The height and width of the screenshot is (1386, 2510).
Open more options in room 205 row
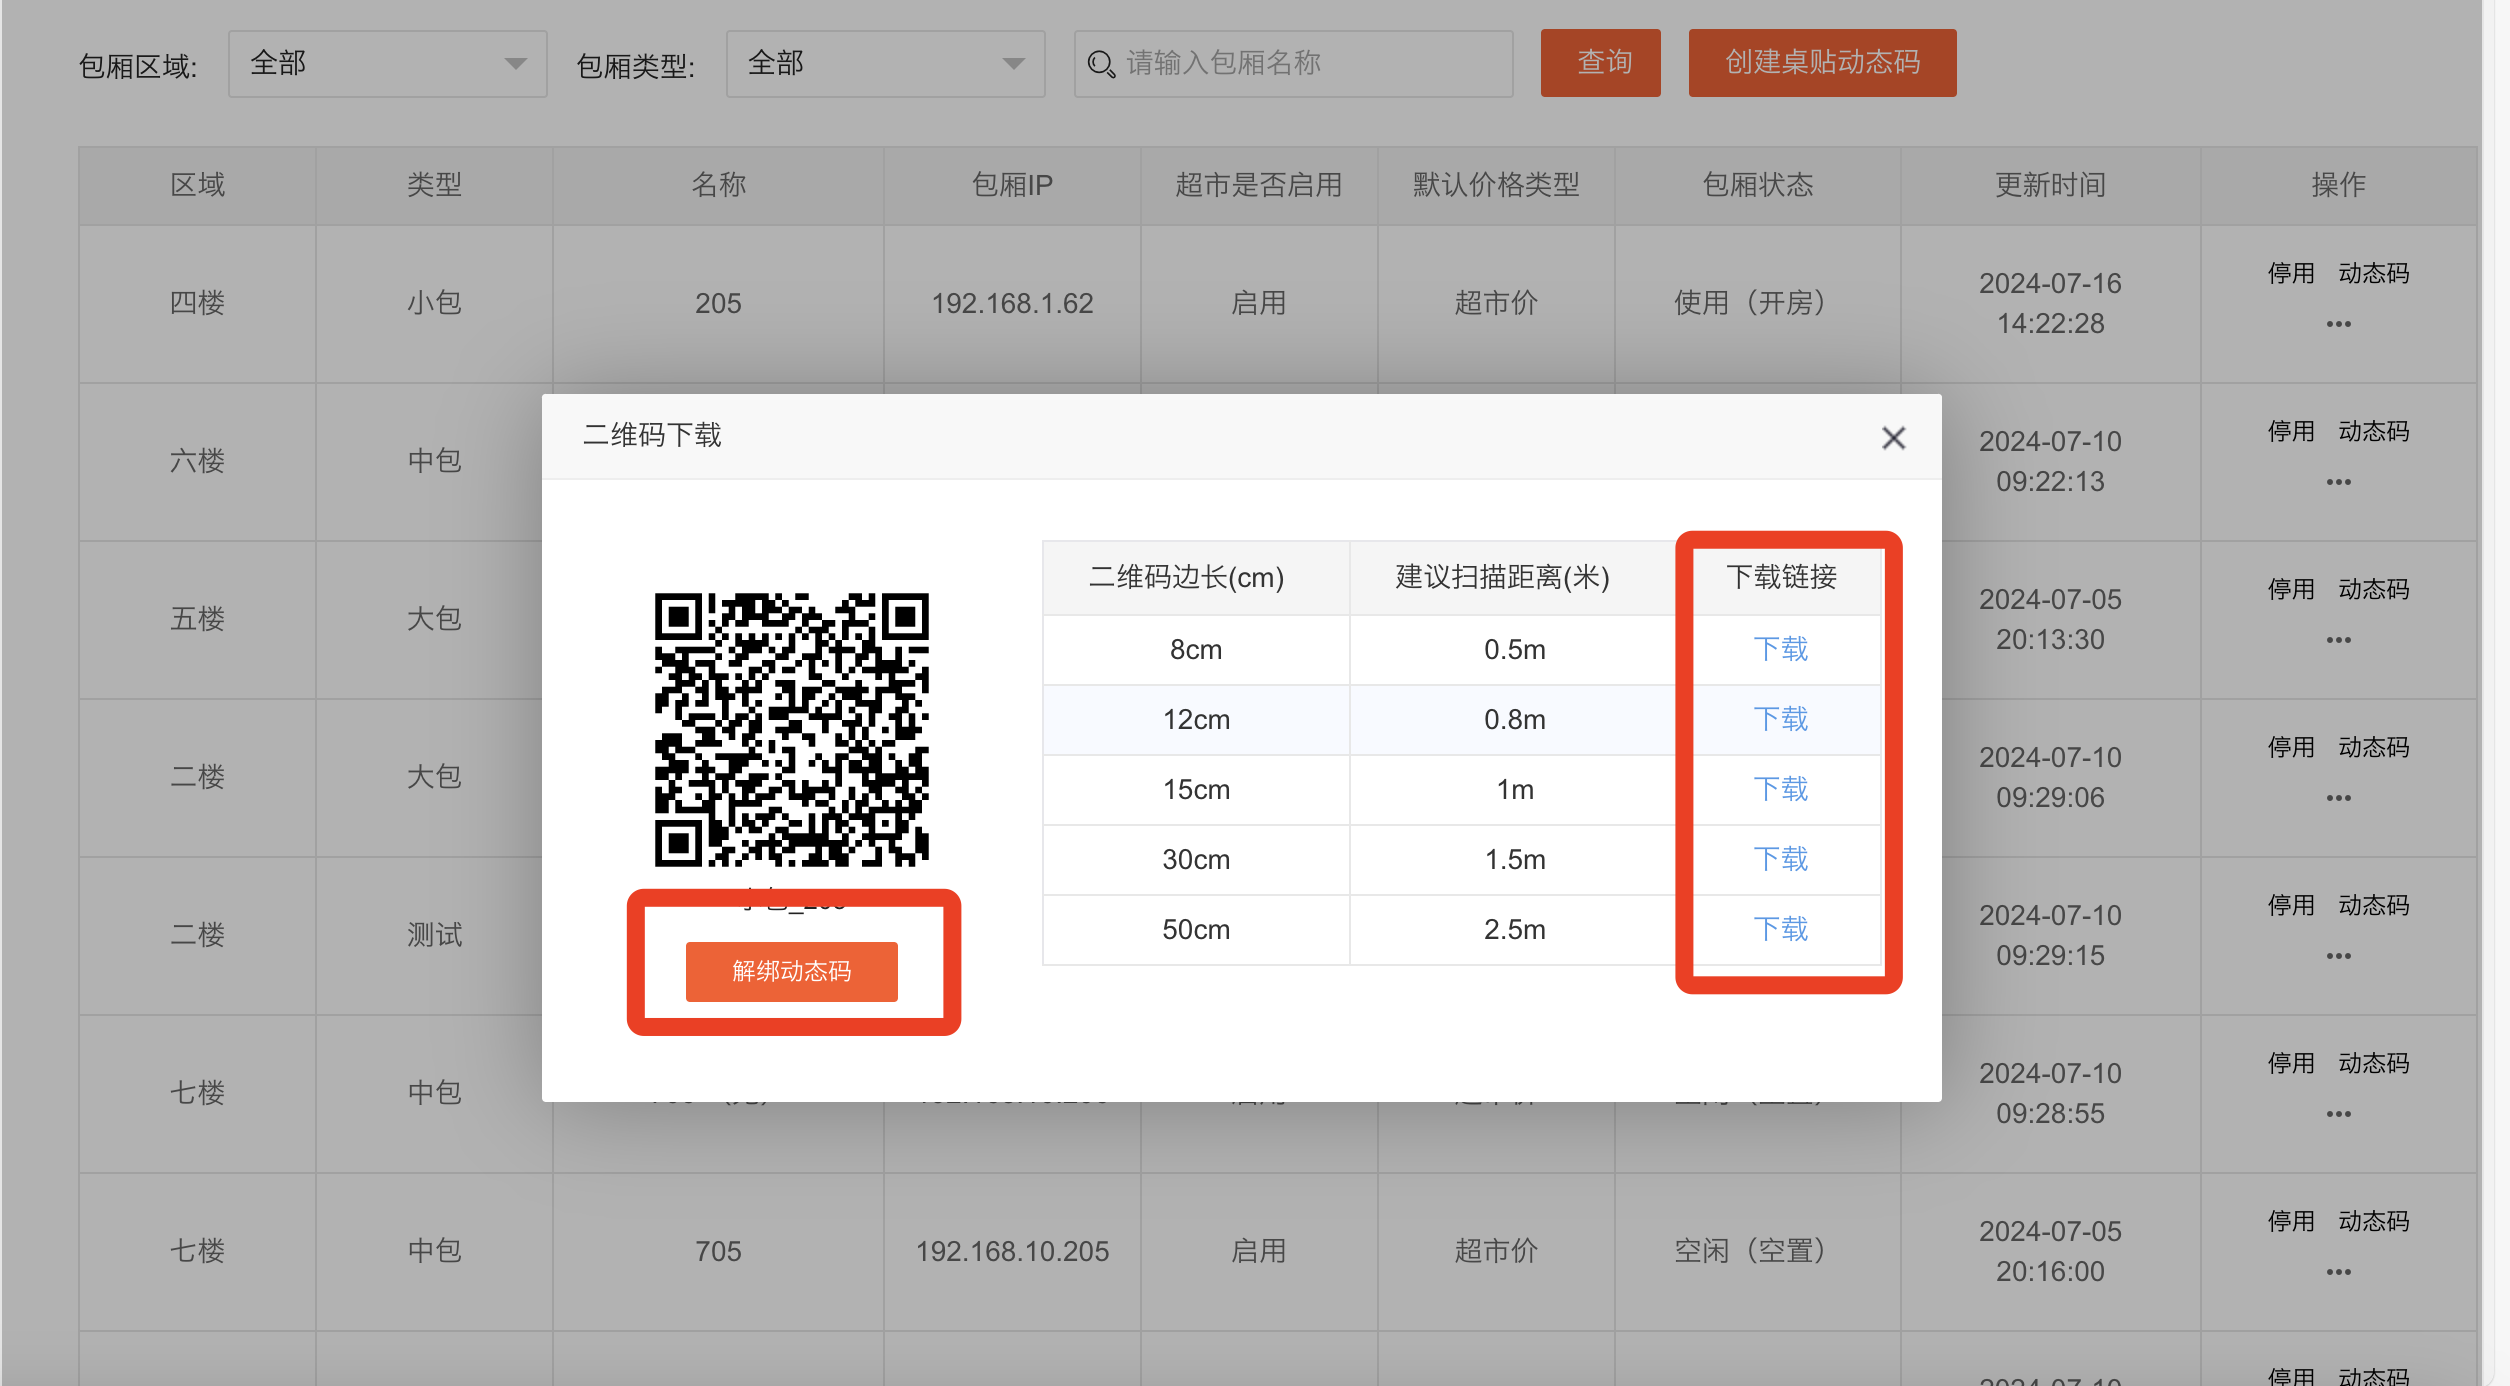[x=2338, y=324]
